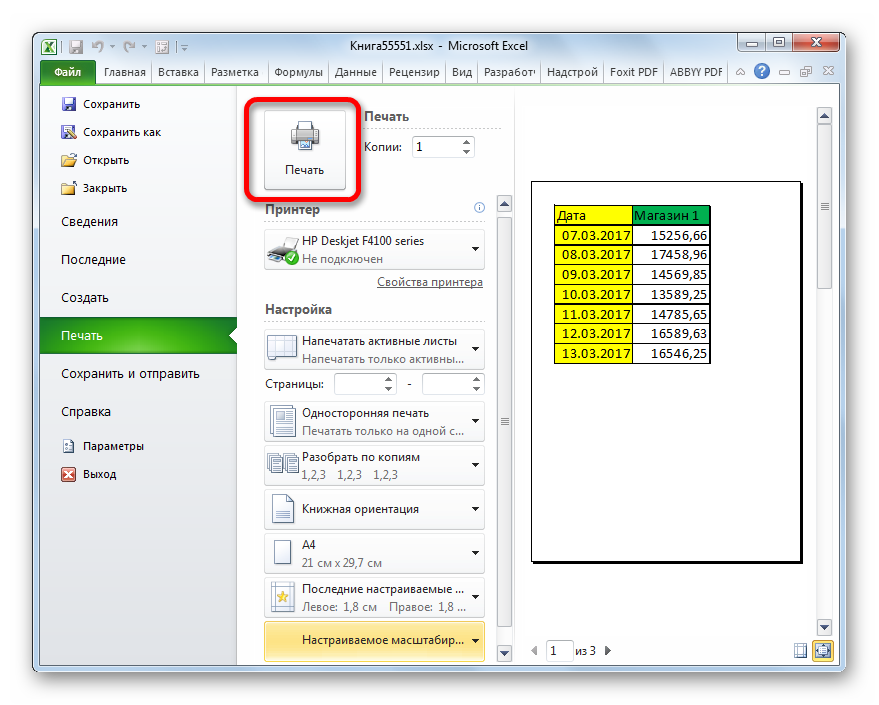Switch to the Файл ribbon tab

tap(68, 72)
